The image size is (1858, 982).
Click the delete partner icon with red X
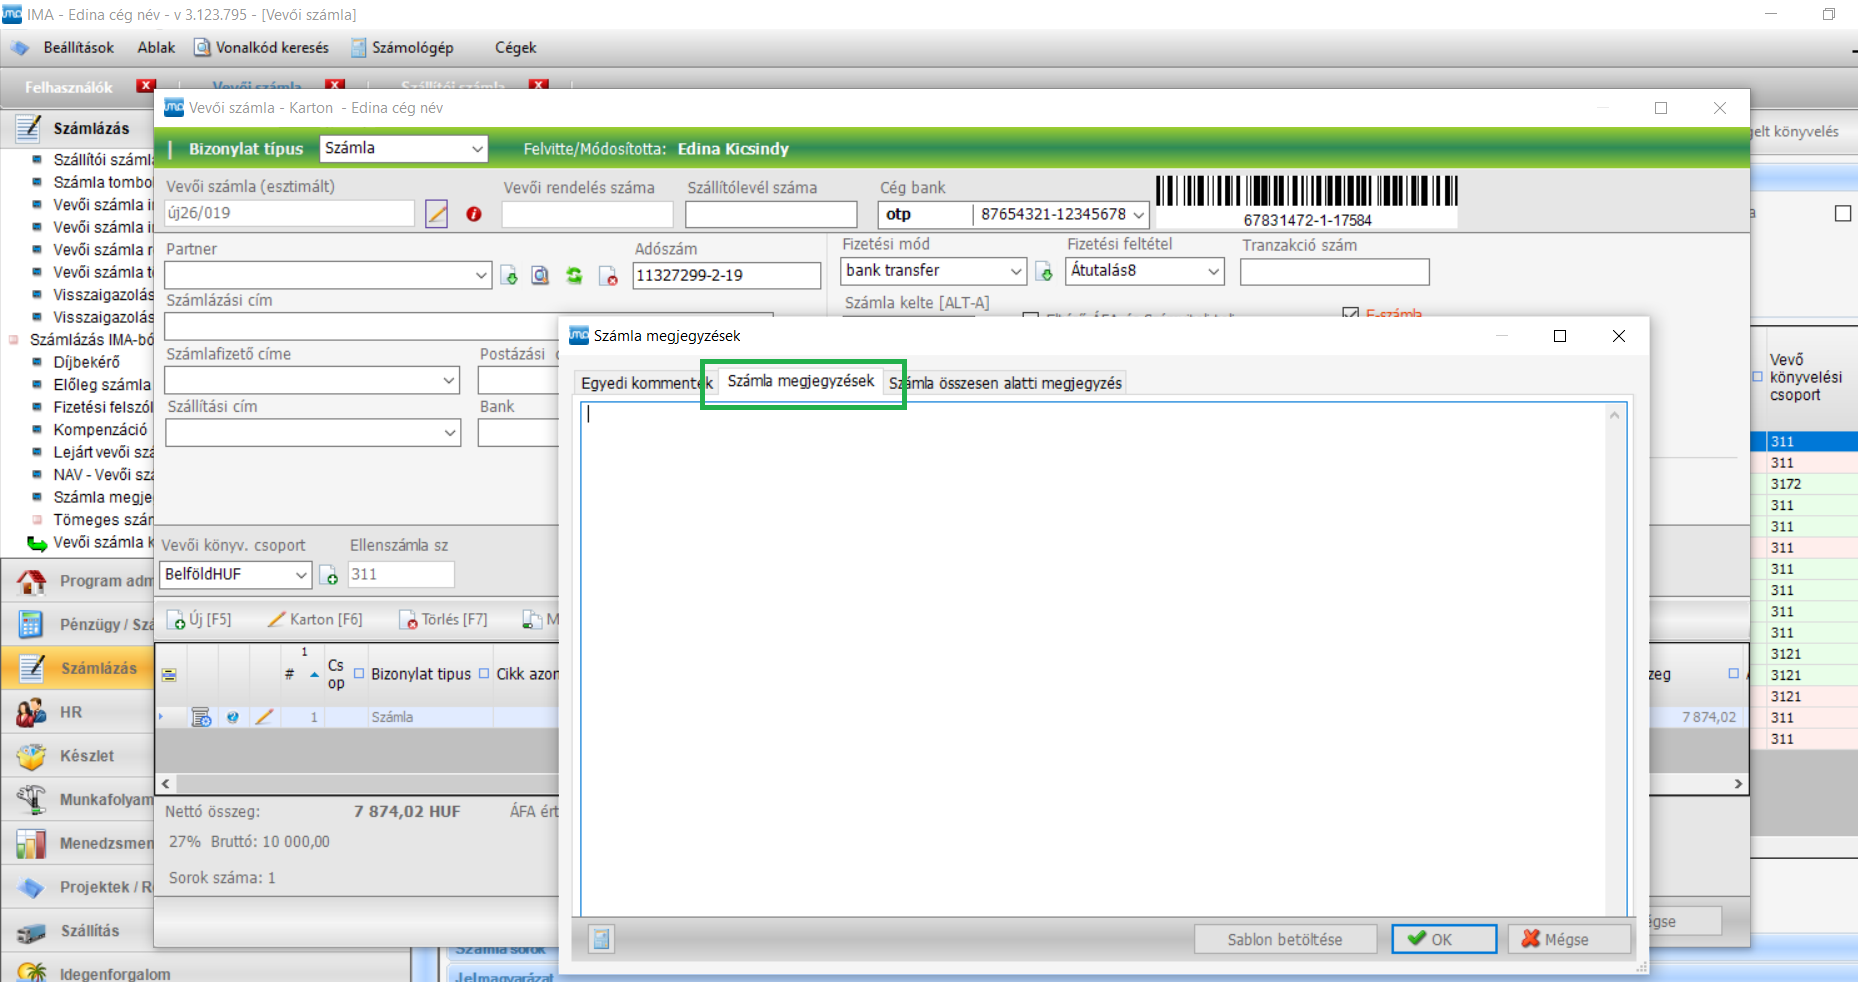click(x=608, y=276)
